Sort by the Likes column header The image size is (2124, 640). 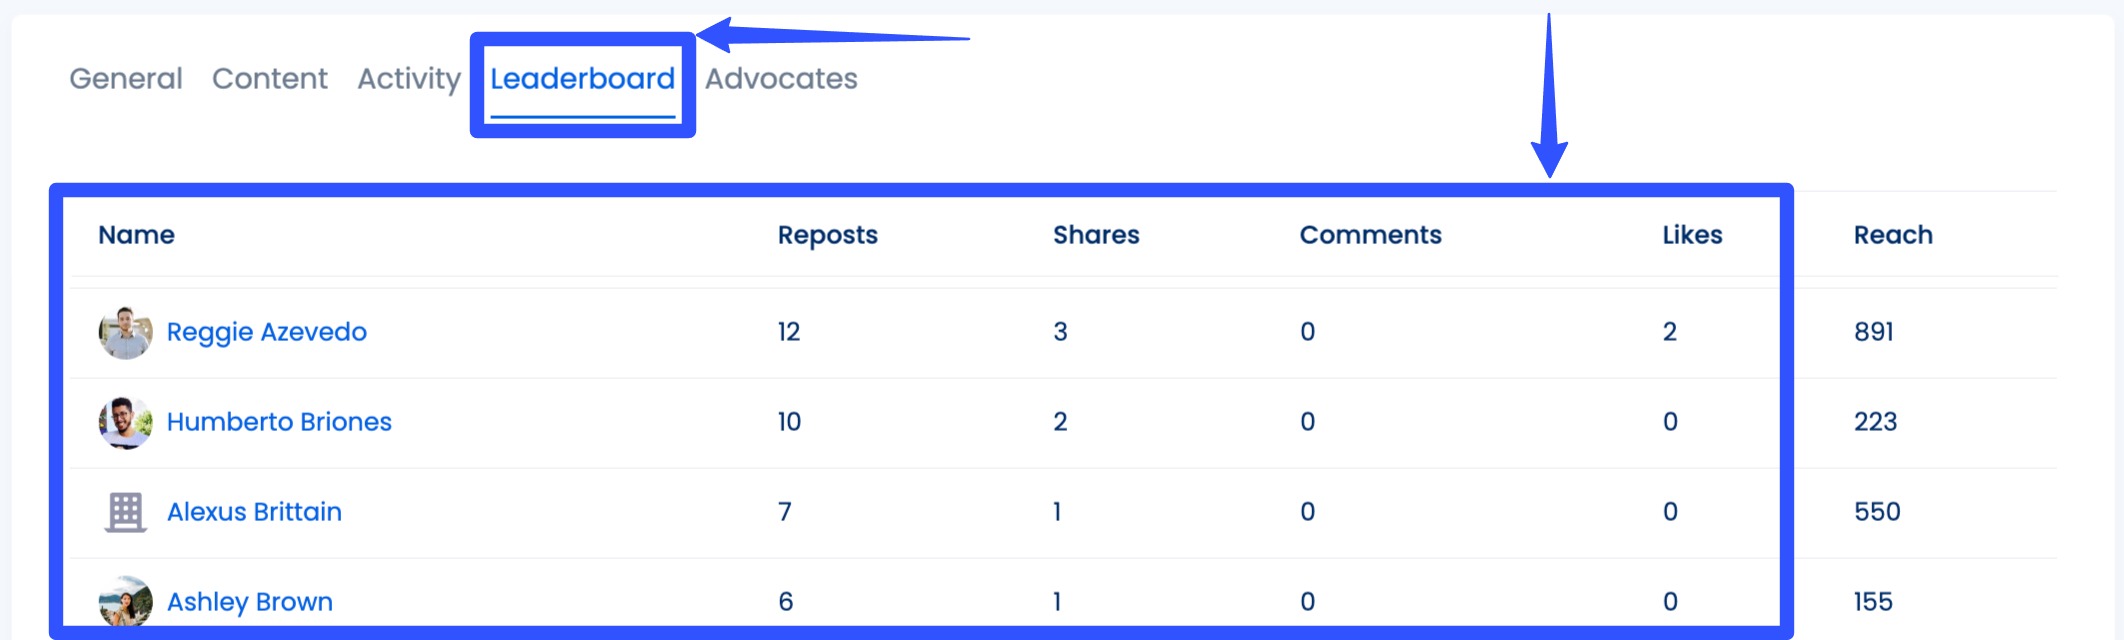pyautogui.click(x=1692, y=235)
